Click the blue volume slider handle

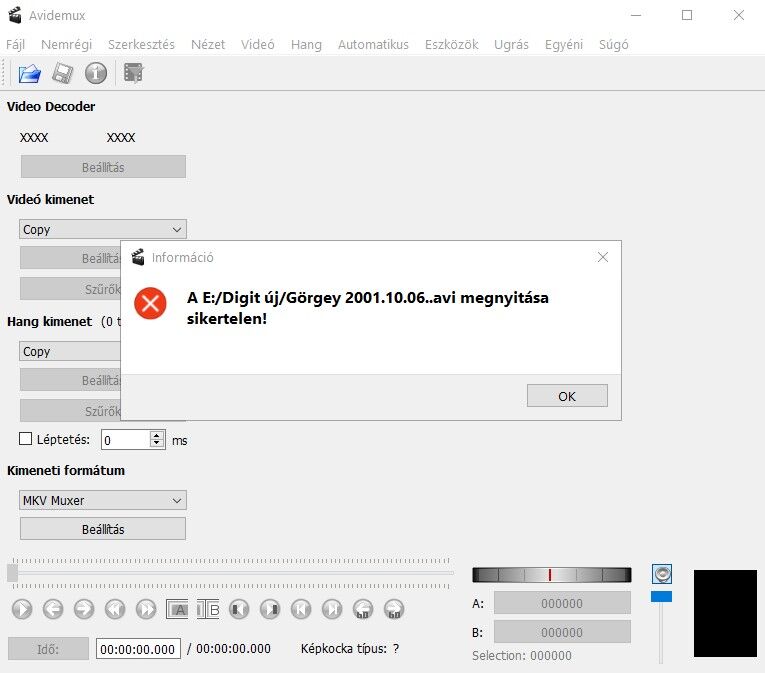pos(661,596)
